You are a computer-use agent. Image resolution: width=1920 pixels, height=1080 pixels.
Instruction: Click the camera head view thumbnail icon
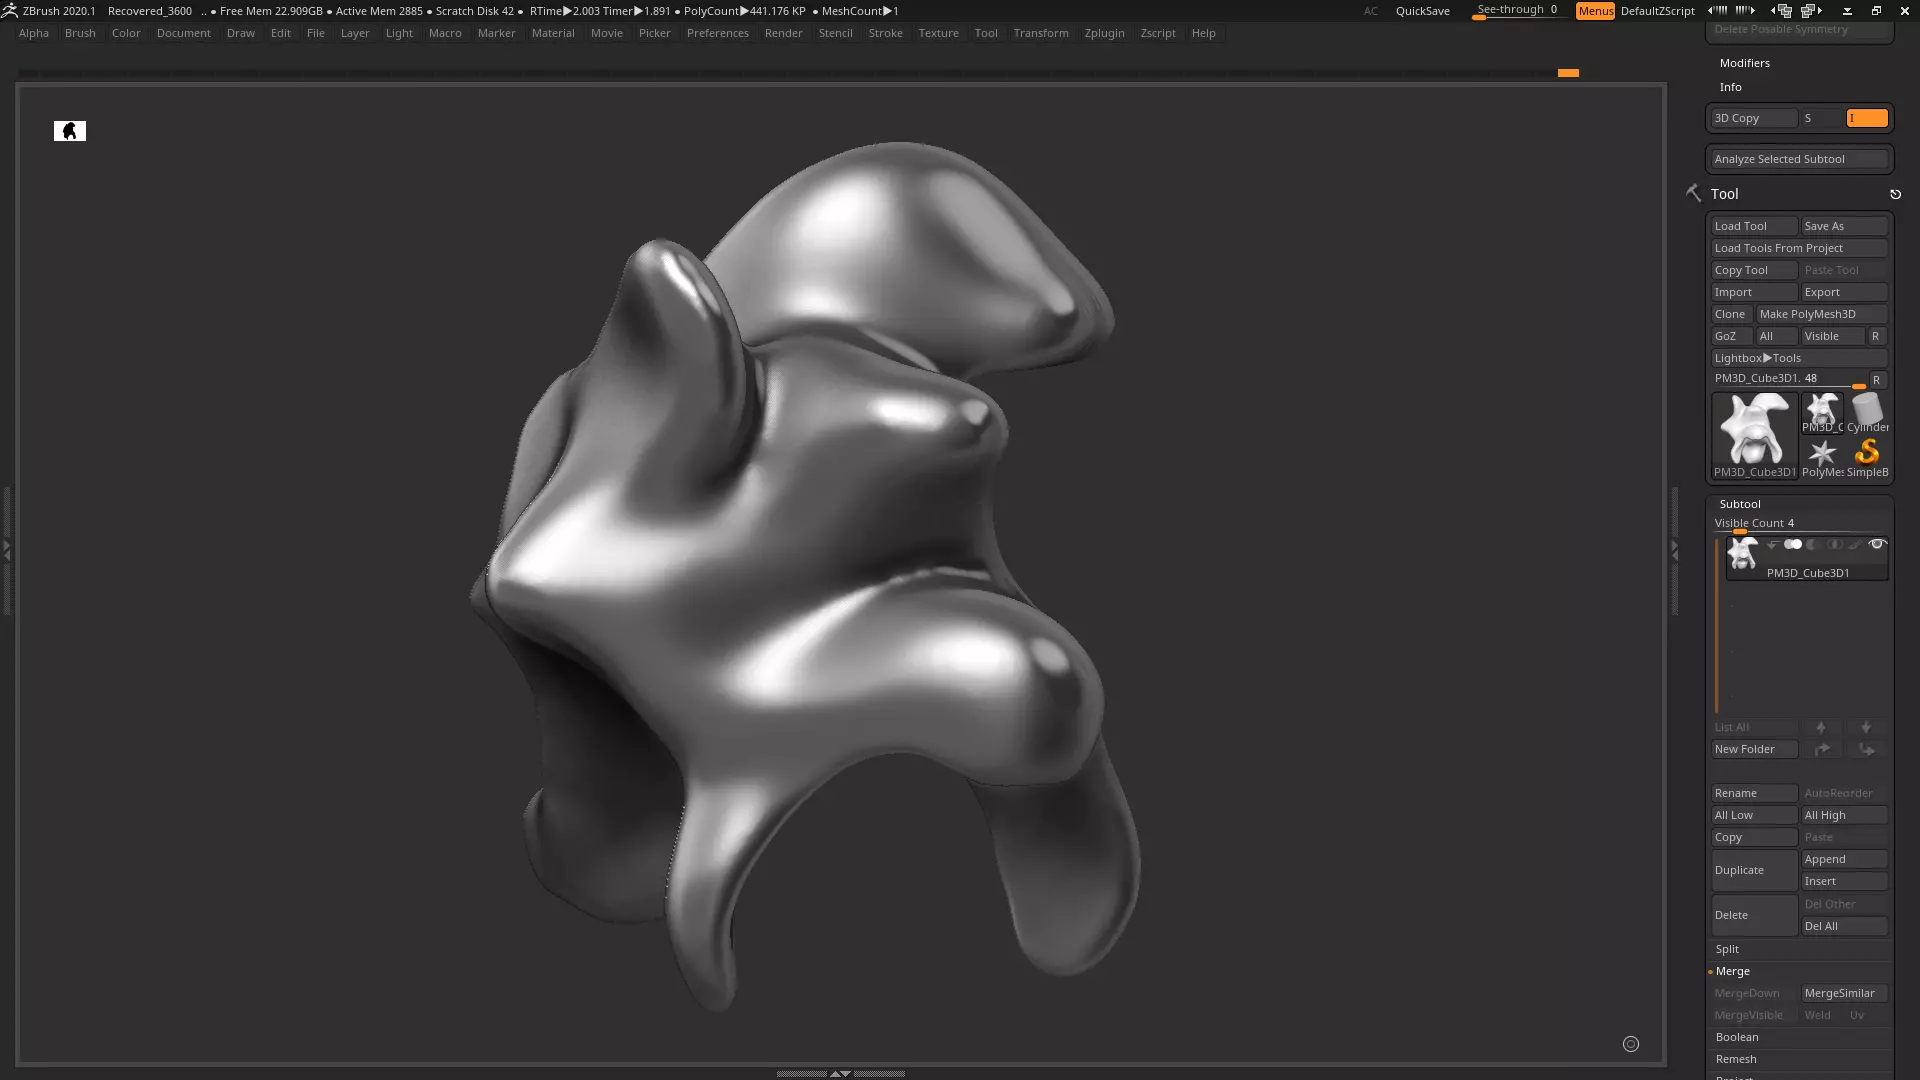[70, 131]
